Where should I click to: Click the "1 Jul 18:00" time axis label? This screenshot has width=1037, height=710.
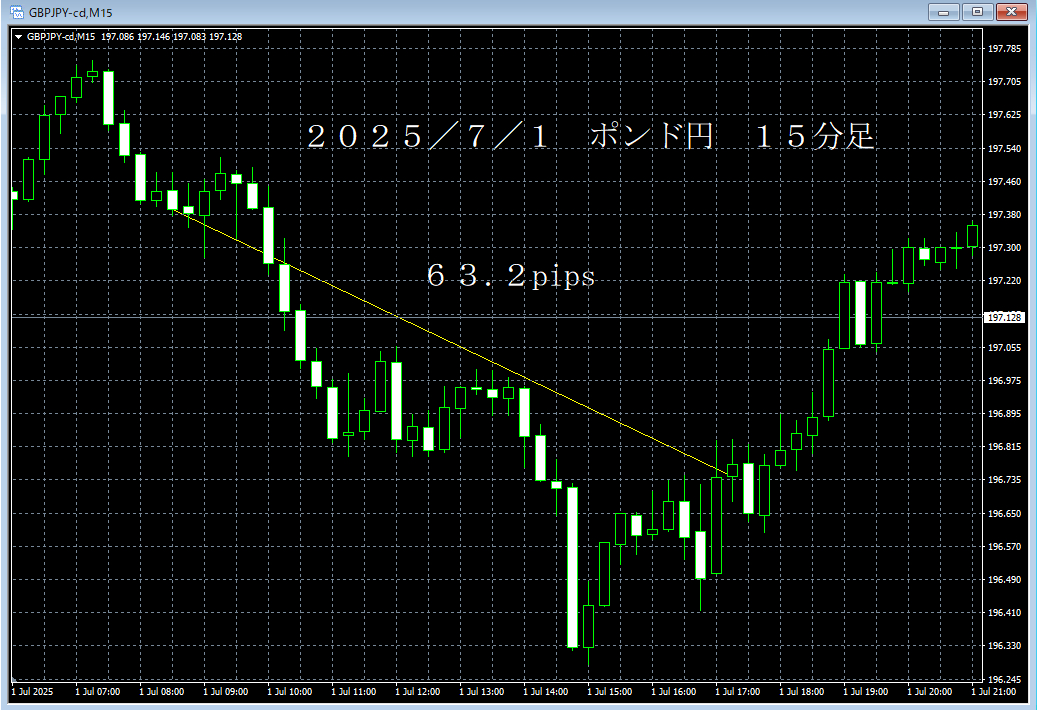pos(802,691)
